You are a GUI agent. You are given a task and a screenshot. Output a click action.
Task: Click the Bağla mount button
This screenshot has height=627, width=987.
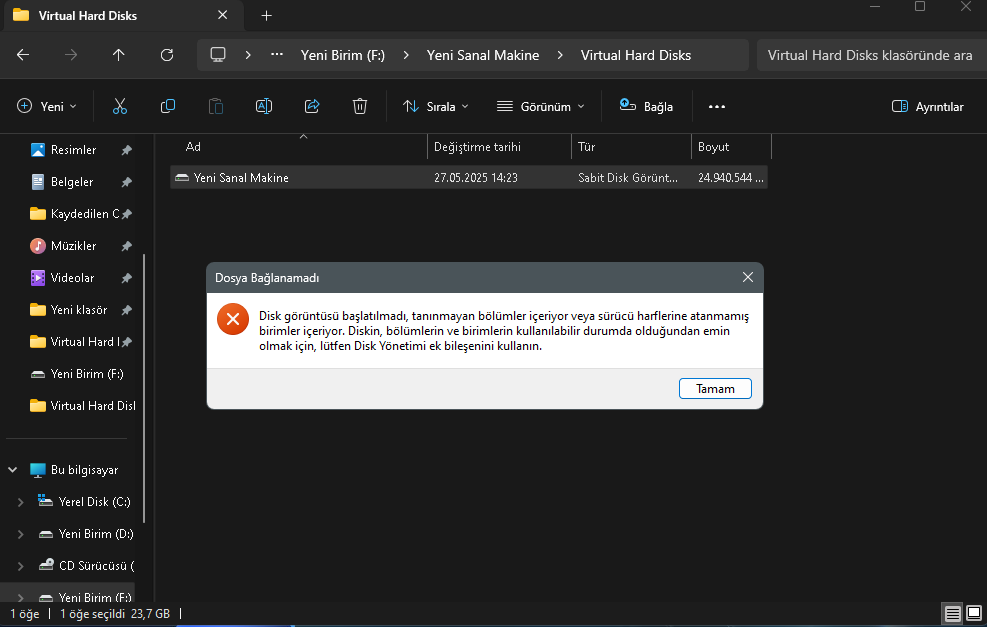point(646,106)
